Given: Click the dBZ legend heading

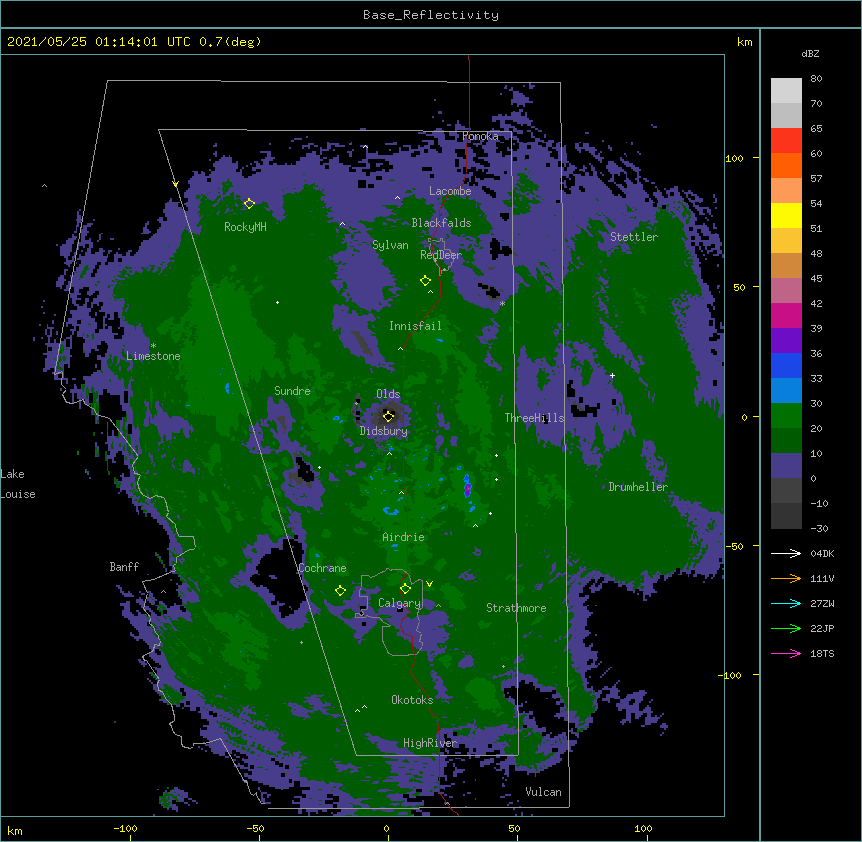Looking at the screenshot, I should point(810,53).
